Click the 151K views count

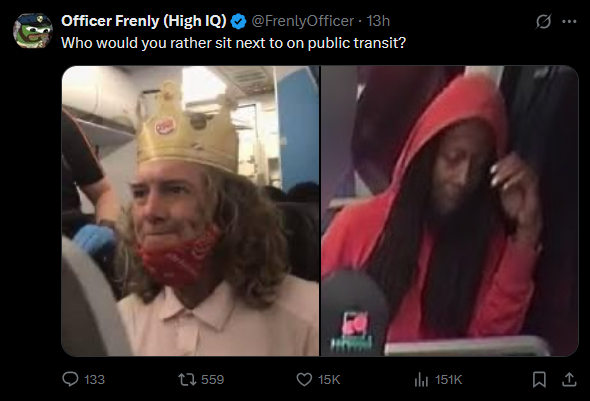coord(449,380)
